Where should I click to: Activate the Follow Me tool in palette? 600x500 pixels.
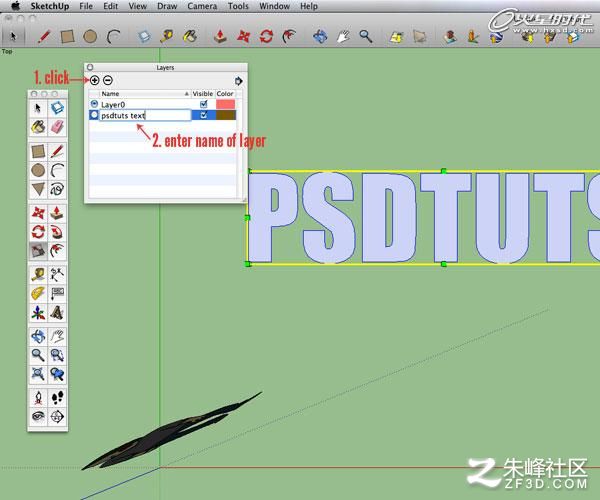57,232
